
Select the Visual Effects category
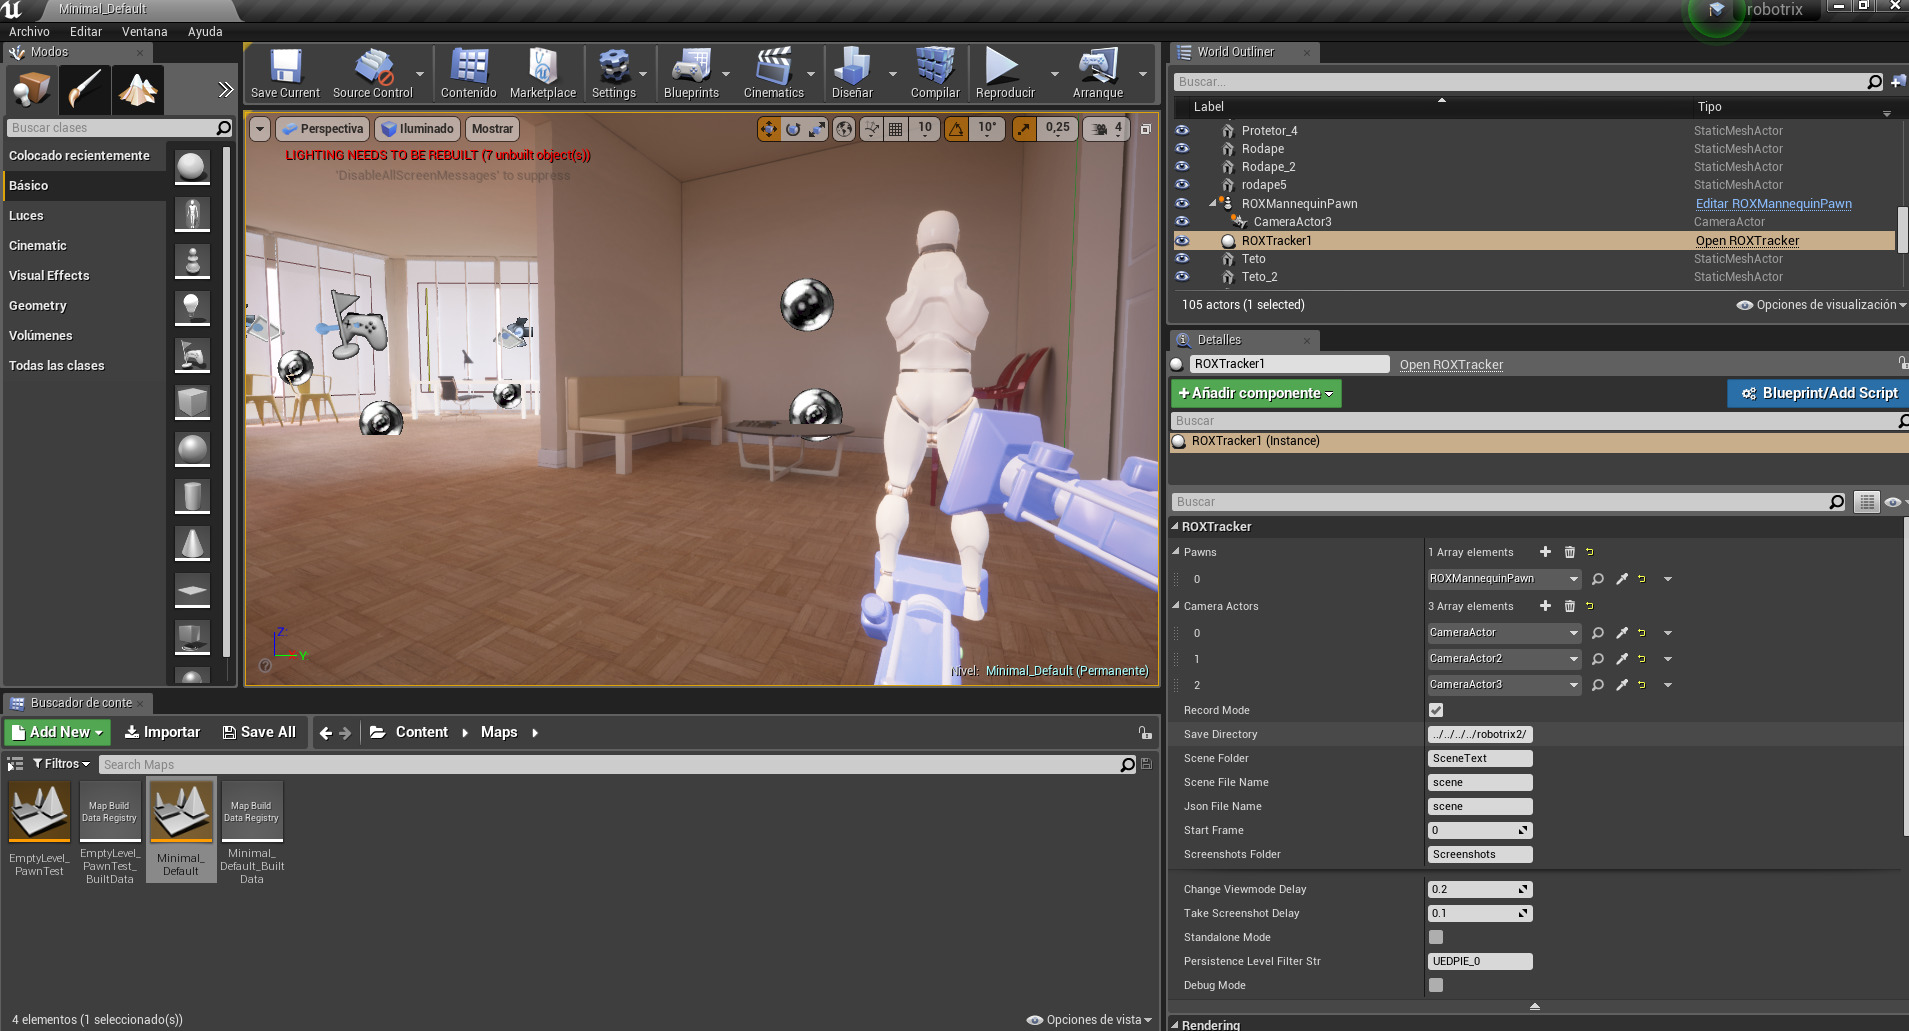pos(85,276)
